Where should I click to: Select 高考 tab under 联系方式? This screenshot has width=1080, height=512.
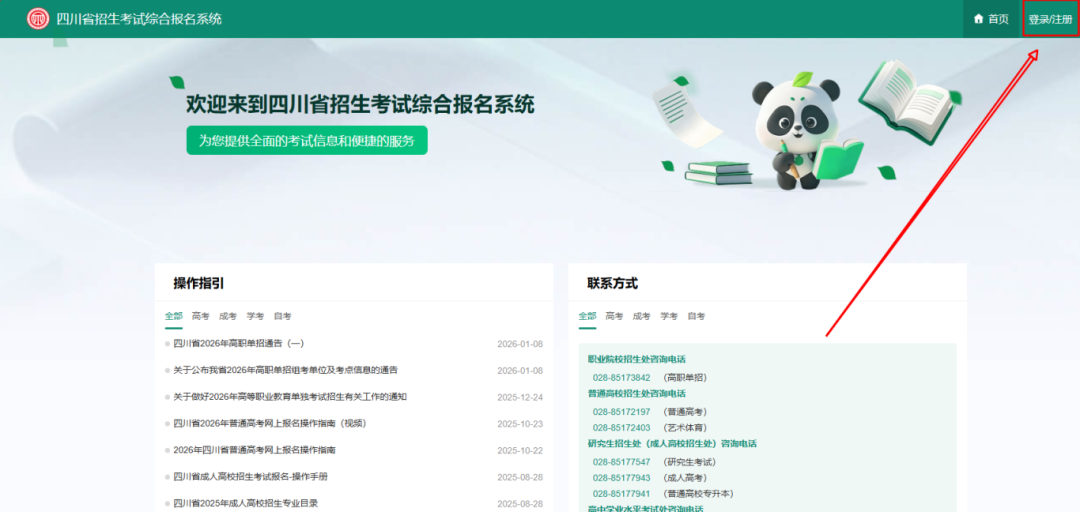(614, 316)
